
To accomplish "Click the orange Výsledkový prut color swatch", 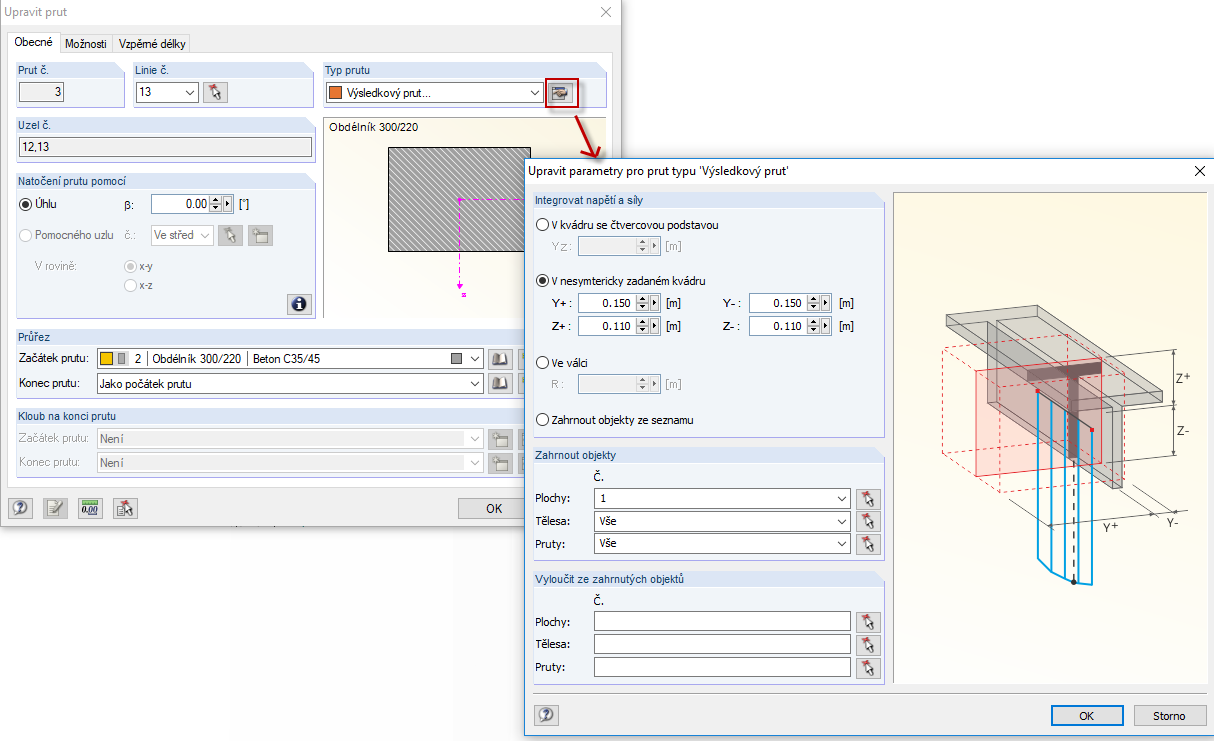I will coord(335,93).
